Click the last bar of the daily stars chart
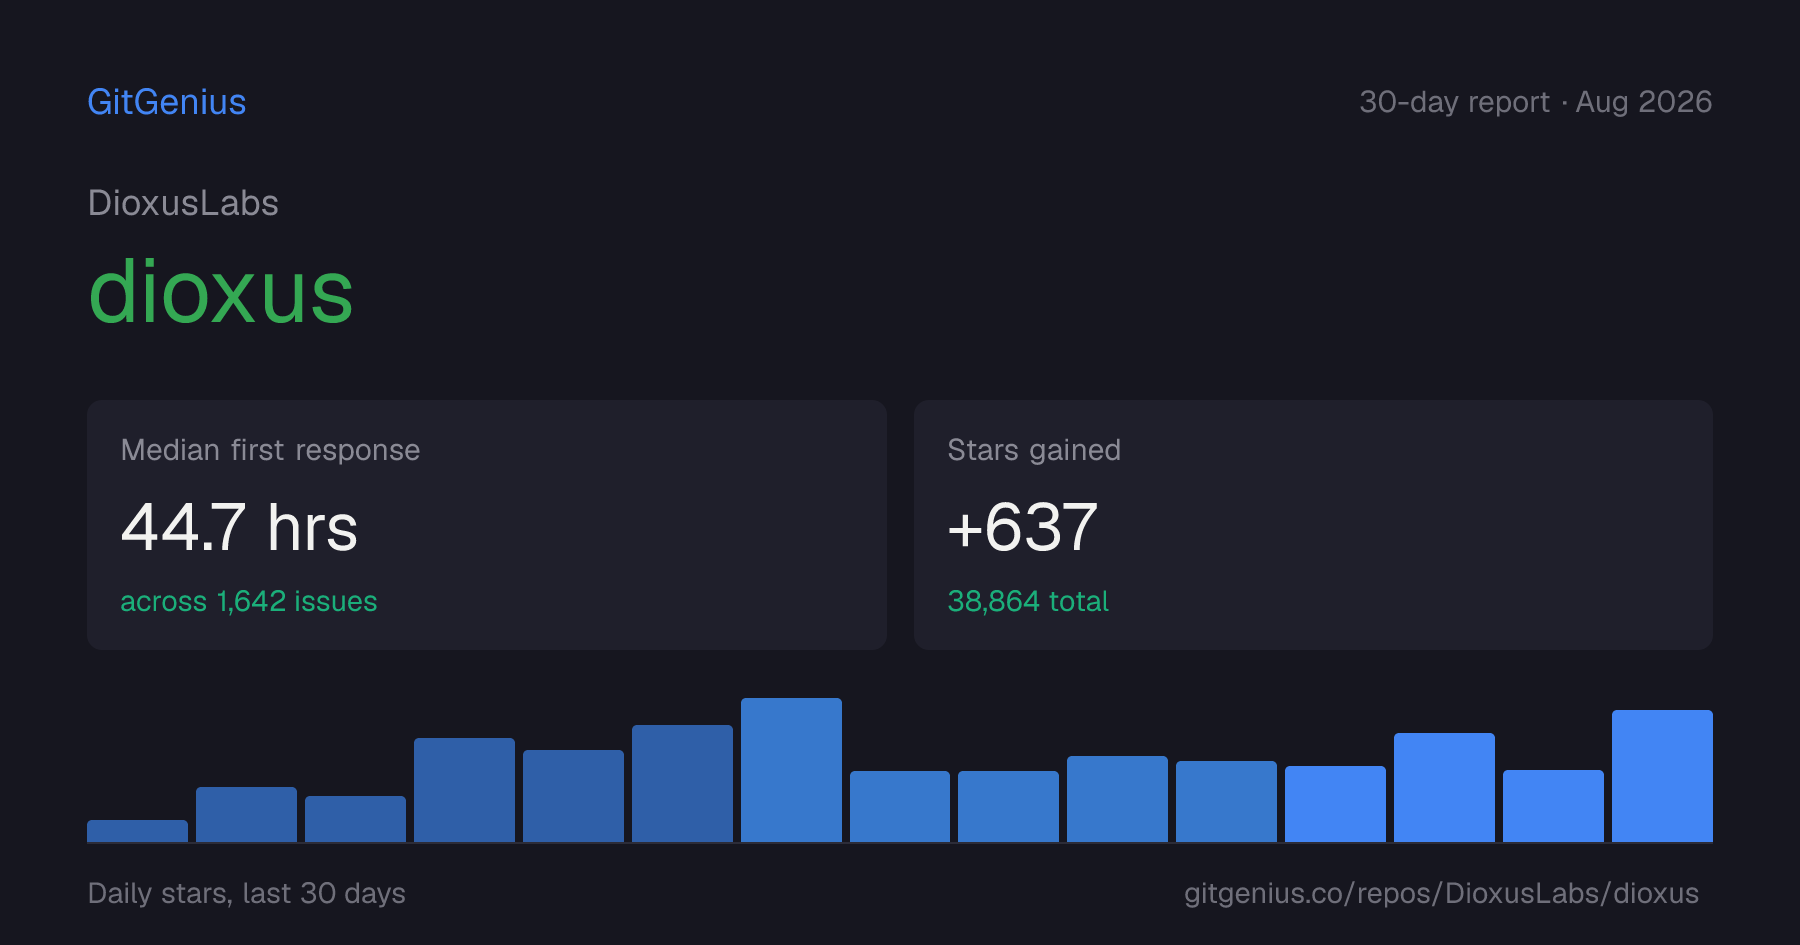Viewport: 1800px width, 945px height. (1662, 776)
